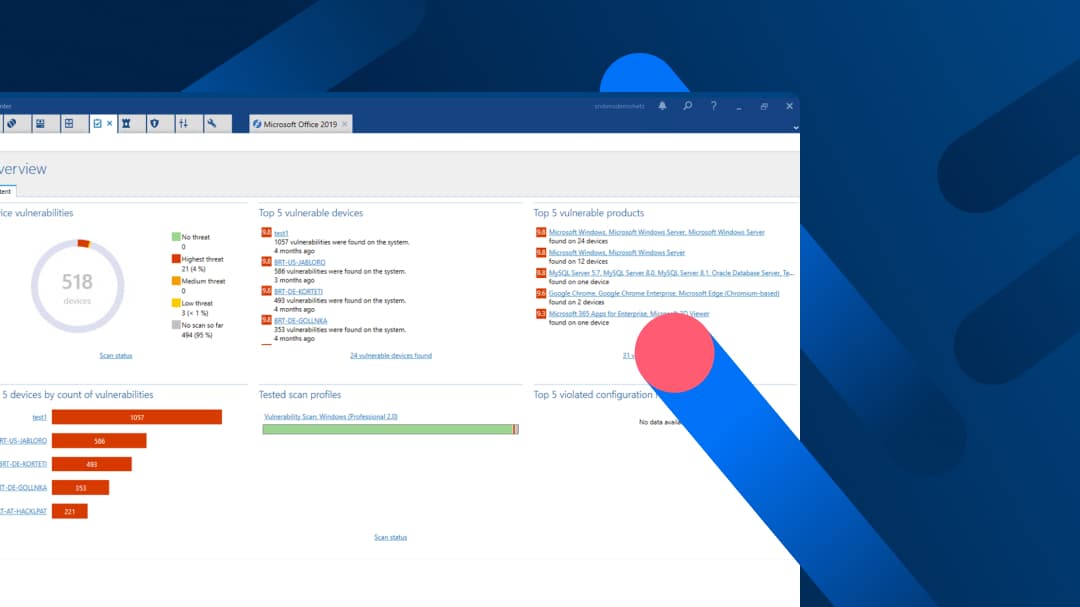Image resolution: width=1080 pixels, height=607 pixels.
Task: Open the device list icon tab
Action: coord(41,124)
